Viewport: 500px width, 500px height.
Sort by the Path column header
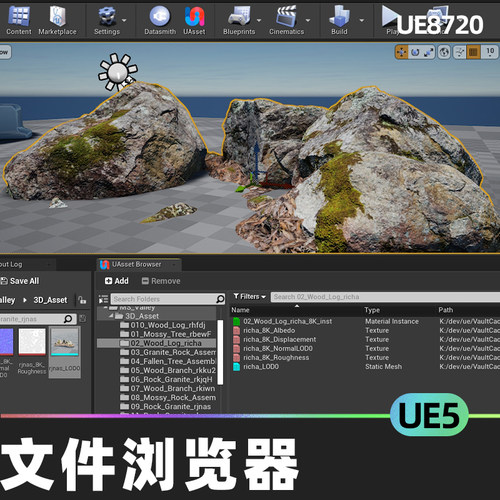[446, 310]
